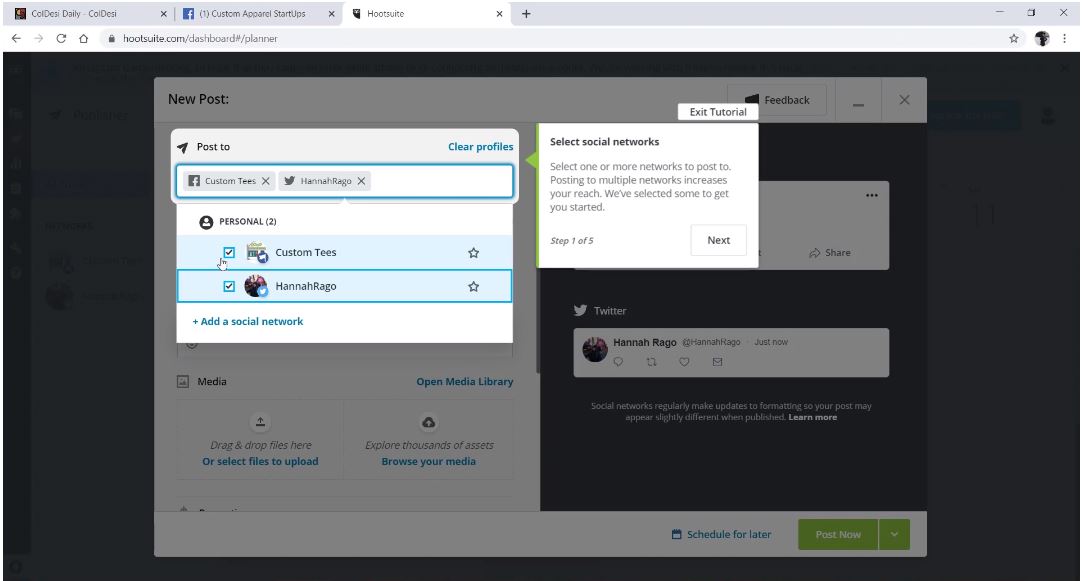Click the browser home icon
Screen dimensions: 1082x581
pyautogui.click(x=83, y=39)
